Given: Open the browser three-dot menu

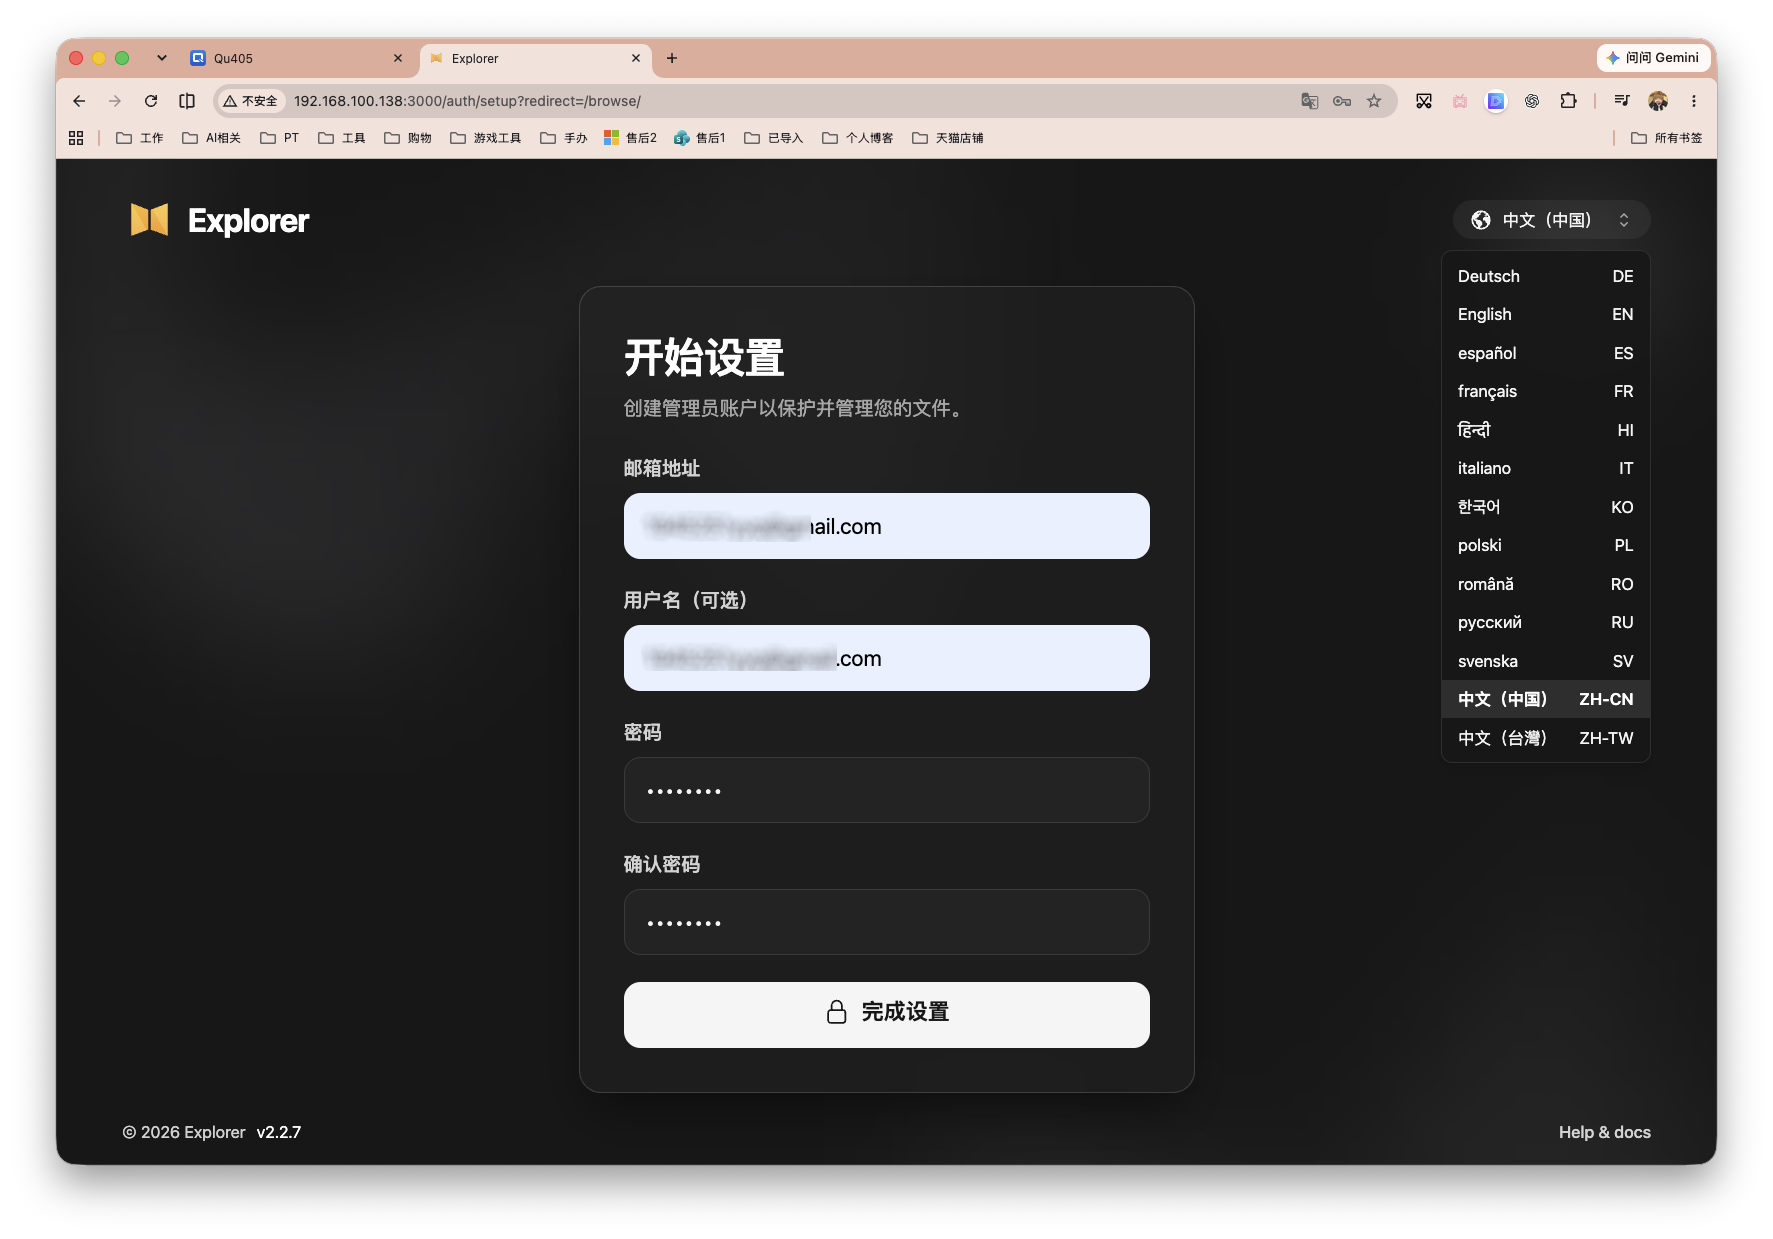Looking at the screenshot, I should [x=1694, y=101].
